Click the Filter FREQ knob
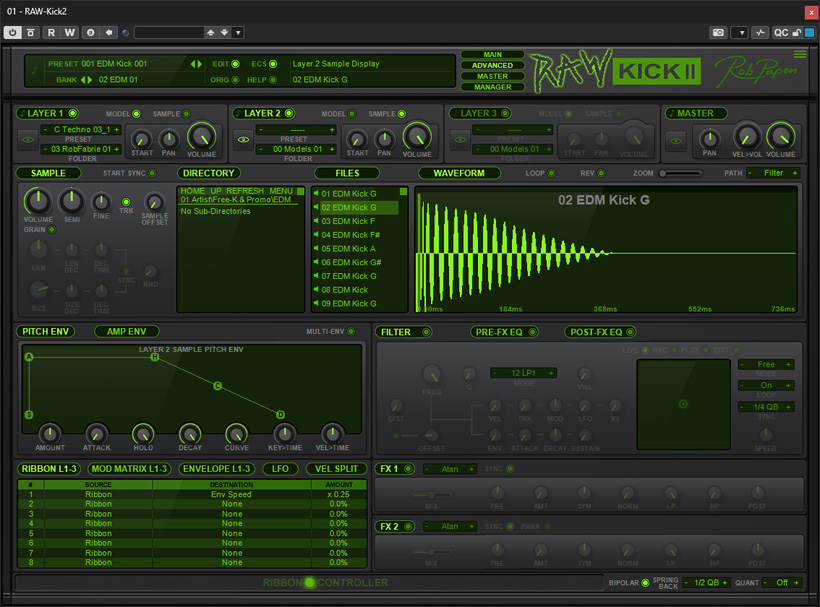This screenshot has width=820, height=607. pyautogui.click(x=431, y=374)
